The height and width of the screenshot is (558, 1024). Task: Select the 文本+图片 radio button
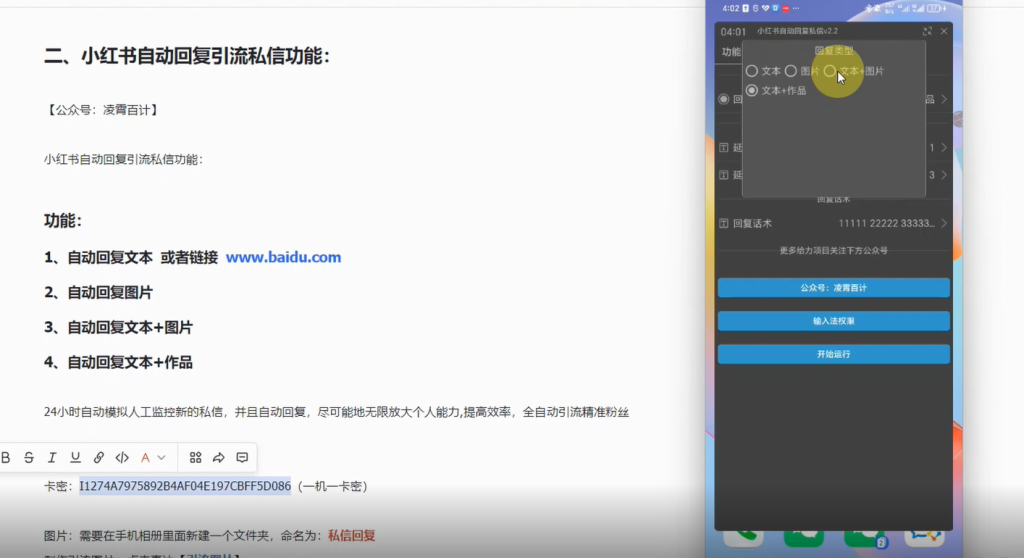(x=829, y=71)
